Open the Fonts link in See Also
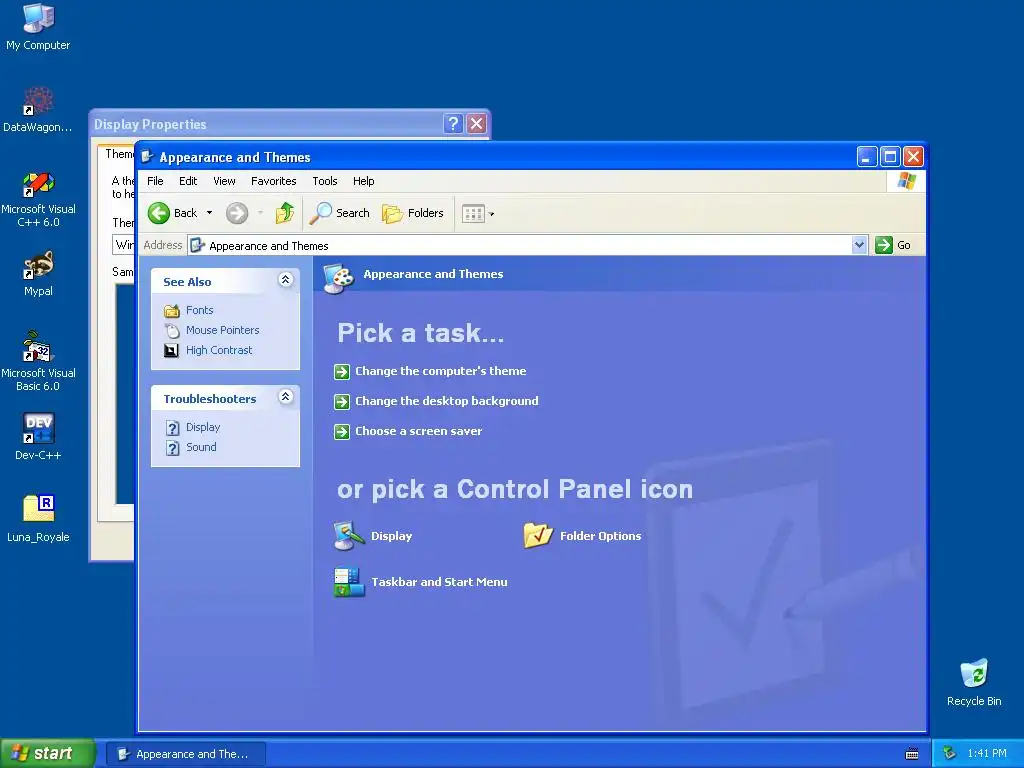 tap(200, 310)
